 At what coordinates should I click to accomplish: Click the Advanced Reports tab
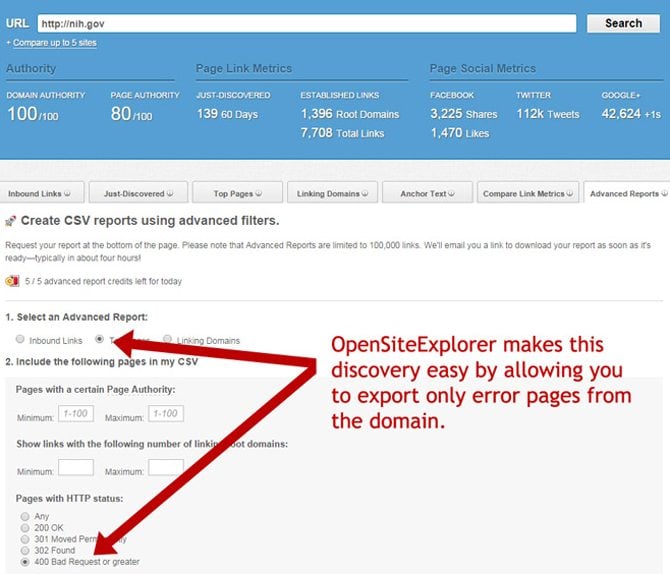pos(626,193)
